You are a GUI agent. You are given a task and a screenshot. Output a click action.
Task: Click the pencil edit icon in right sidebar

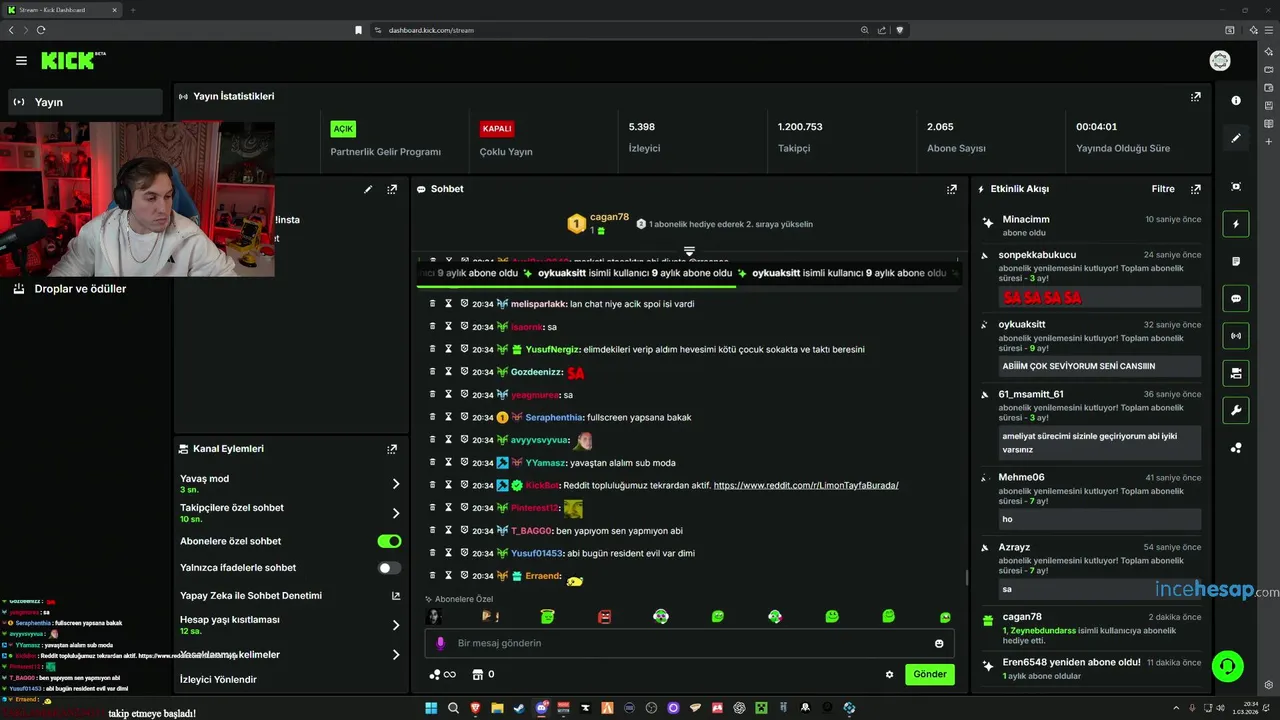pyautogui.click(x=1236, y=138)
